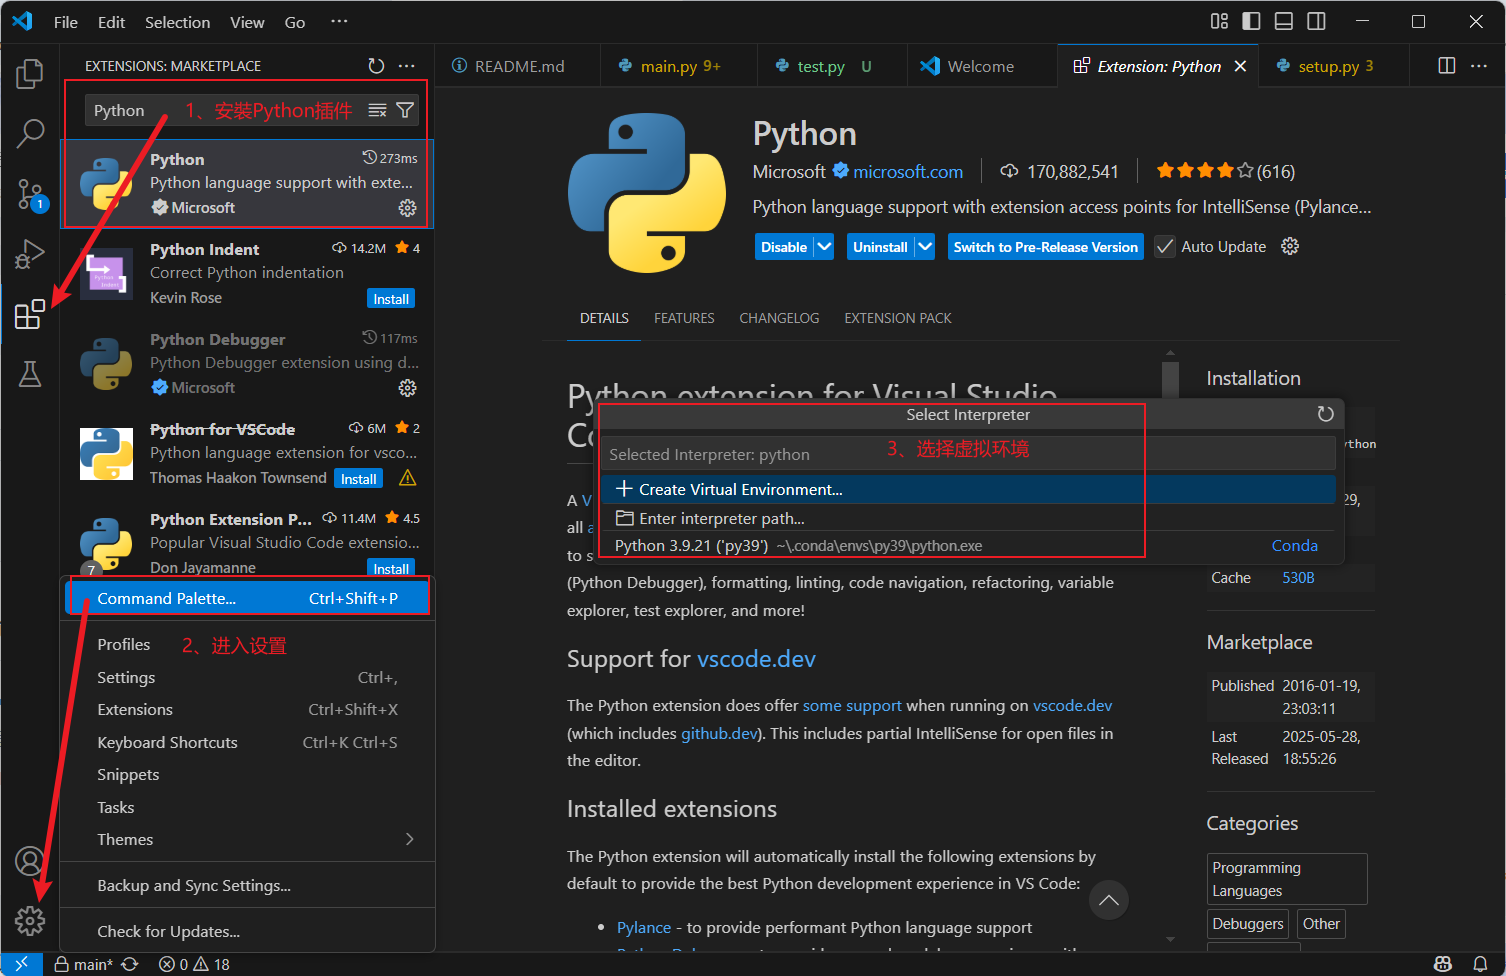1506x976 pixels.
Task: Open the Extensions view icon
Action: click(x=30, y=314)
